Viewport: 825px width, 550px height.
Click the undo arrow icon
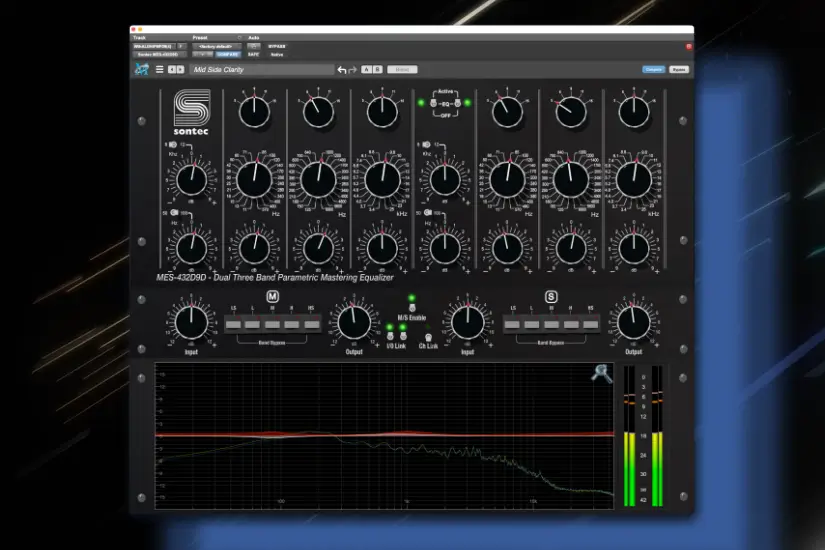(342, 70)
